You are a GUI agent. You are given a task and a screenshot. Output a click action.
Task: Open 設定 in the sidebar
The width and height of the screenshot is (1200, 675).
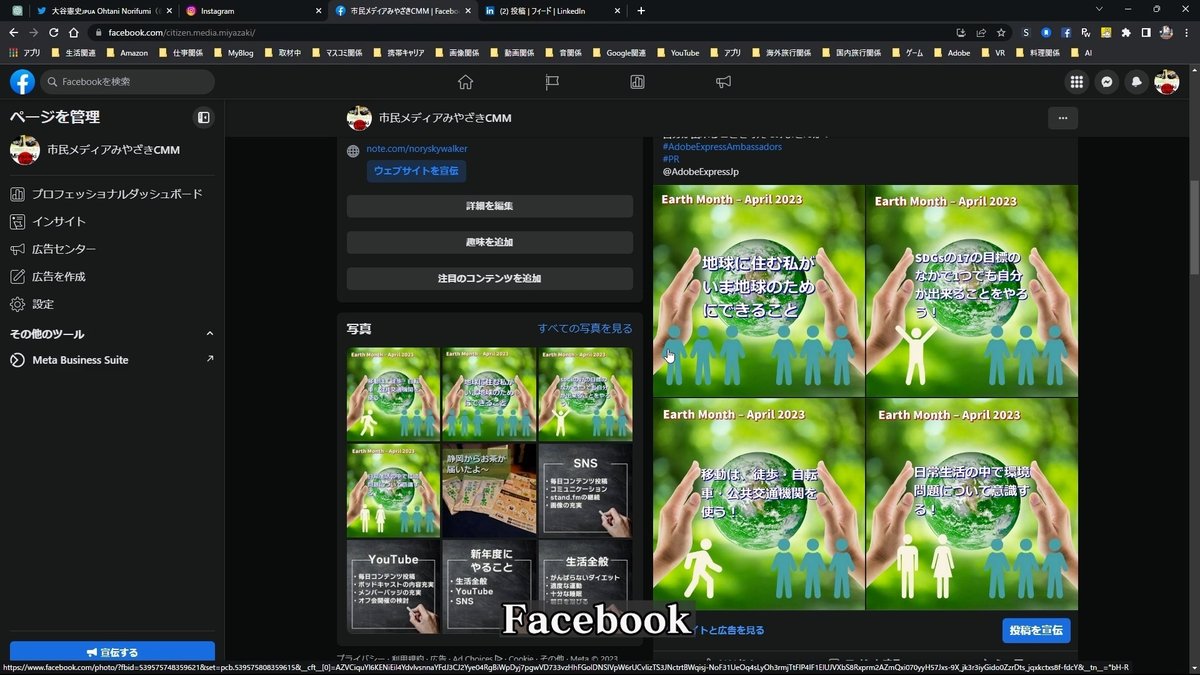click(112, 304)
